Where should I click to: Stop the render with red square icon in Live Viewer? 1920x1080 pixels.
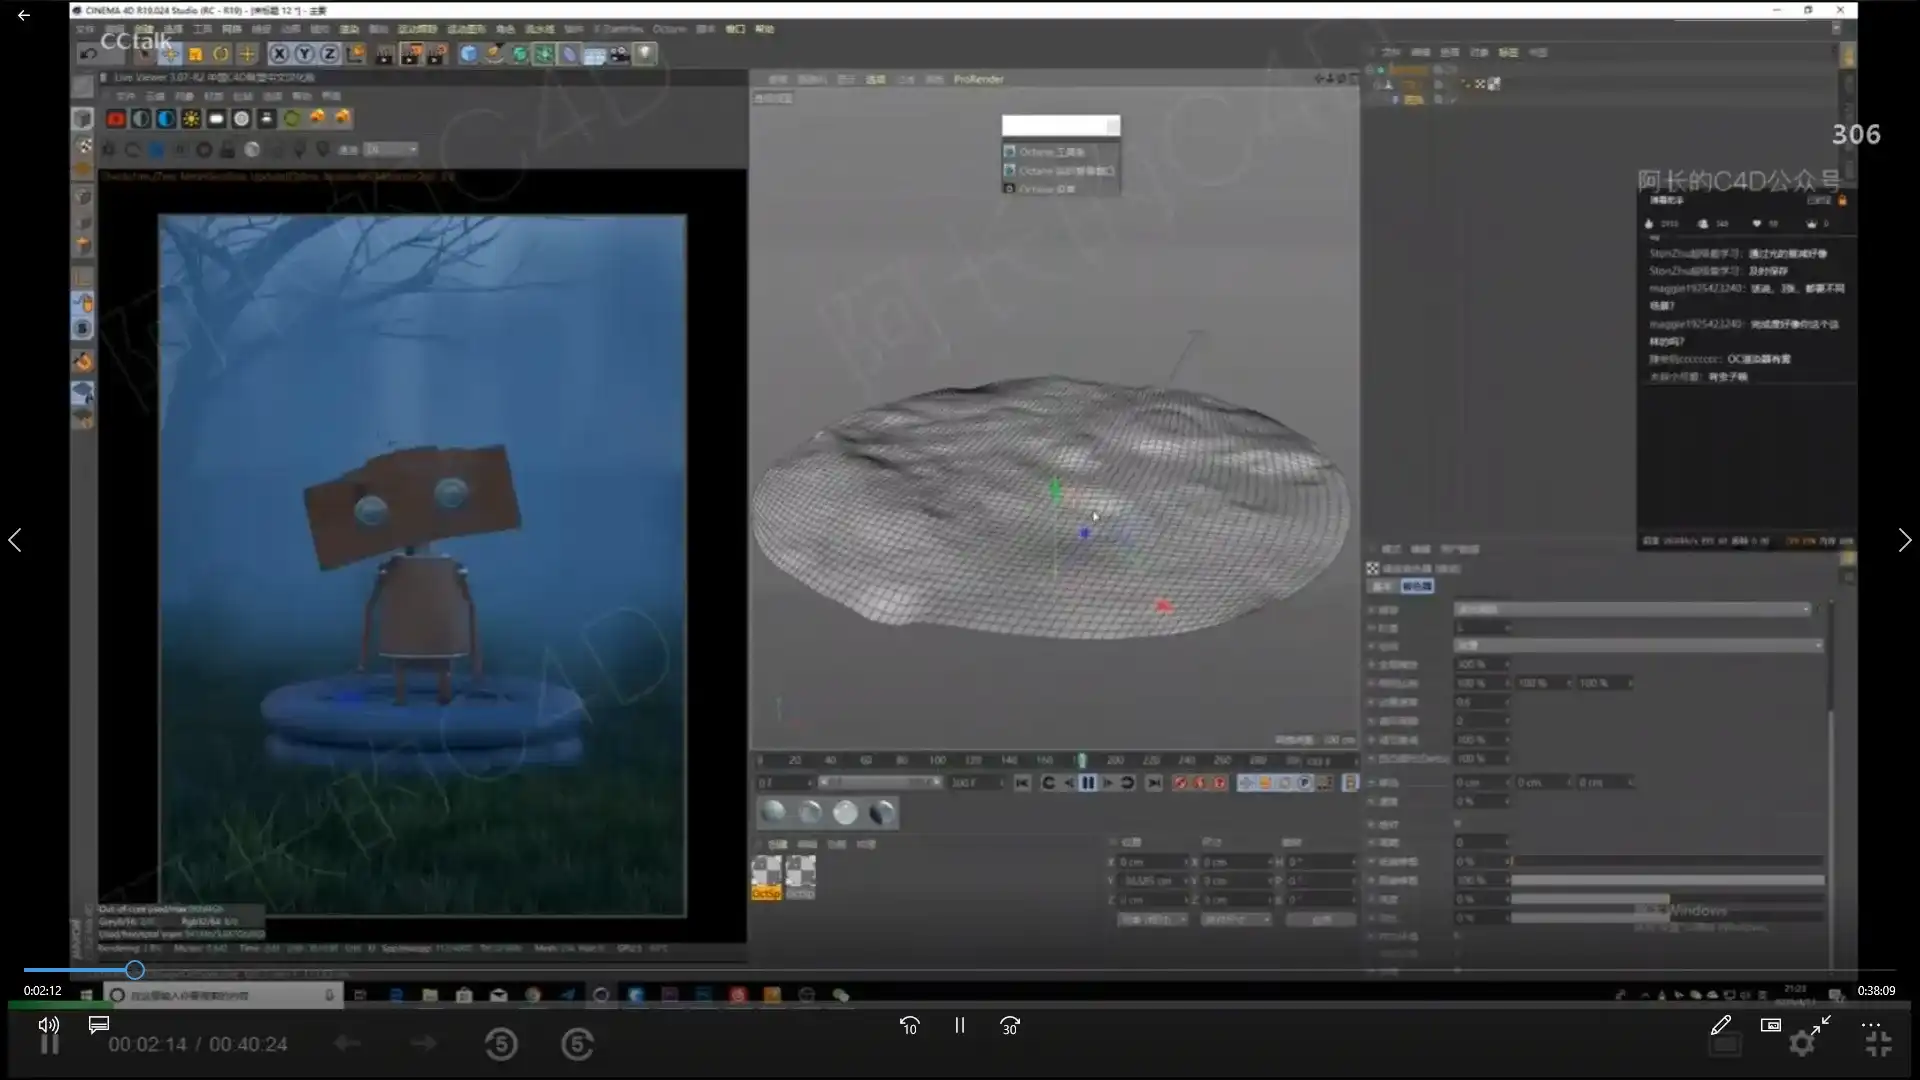116,118
